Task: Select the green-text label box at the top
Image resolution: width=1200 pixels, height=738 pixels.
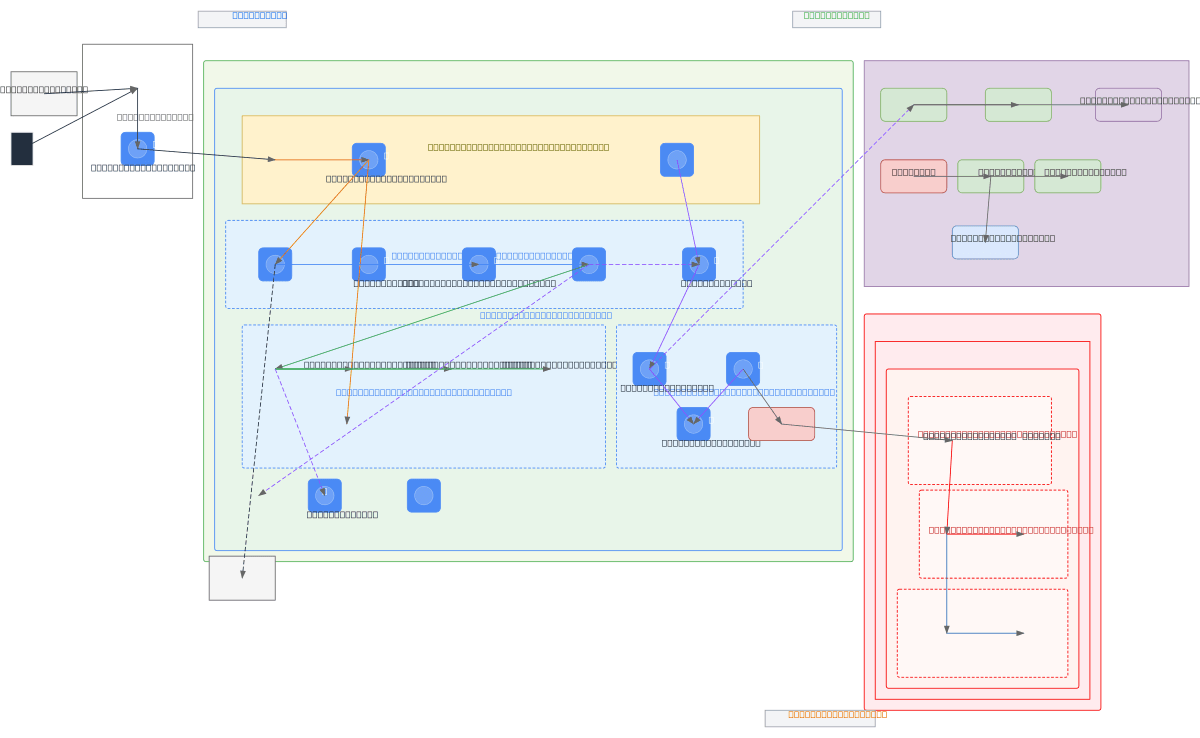Action: [x=836, y=19]
